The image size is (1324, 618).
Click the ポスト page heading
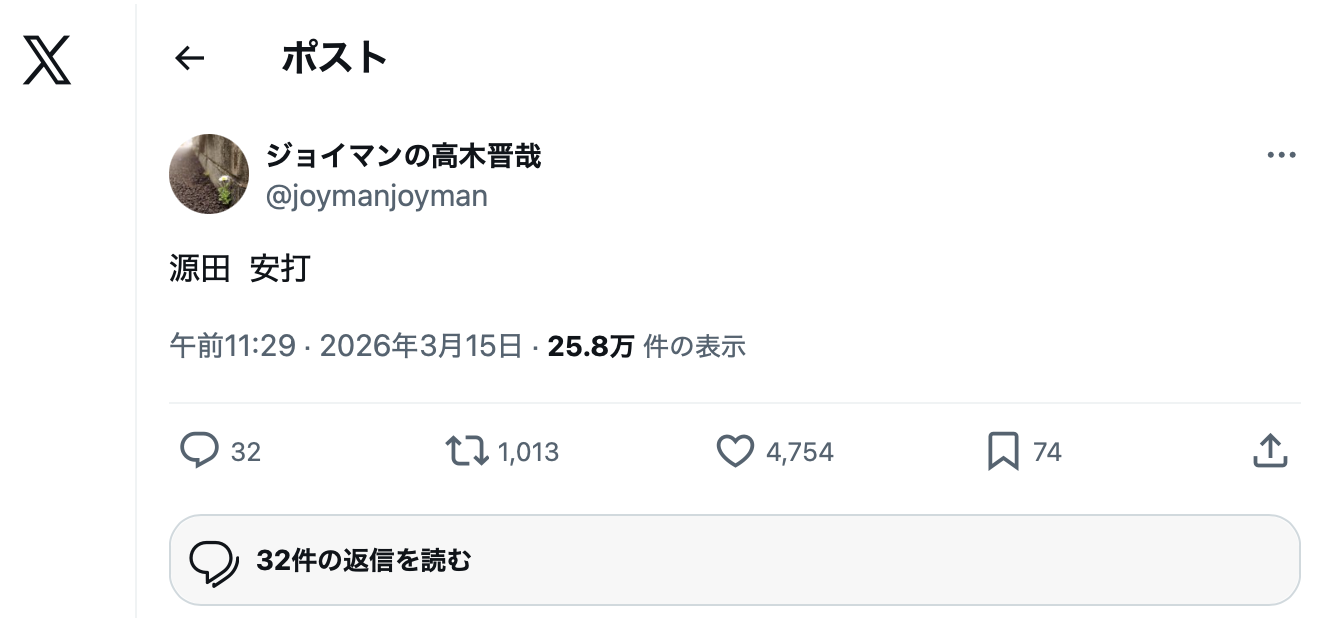[334, 58]
